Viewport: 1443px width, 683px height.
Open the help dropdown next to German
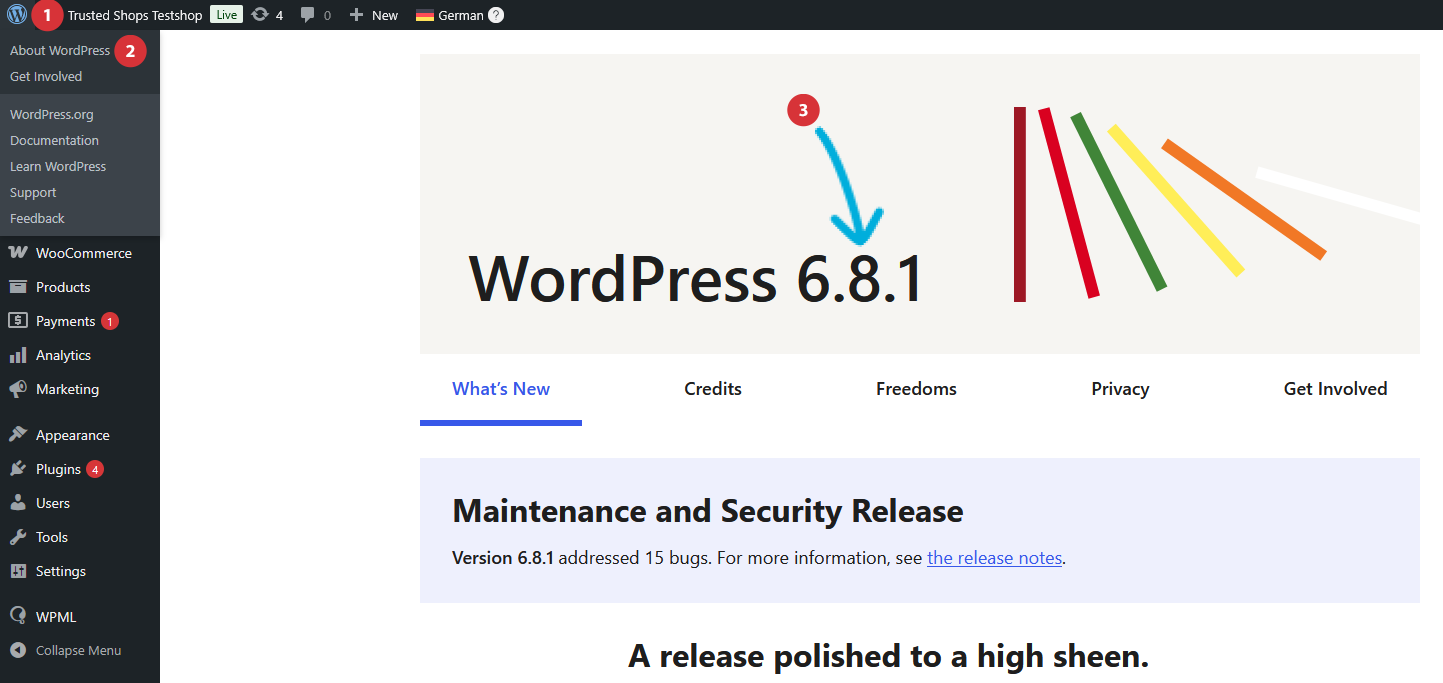point(496,14)
